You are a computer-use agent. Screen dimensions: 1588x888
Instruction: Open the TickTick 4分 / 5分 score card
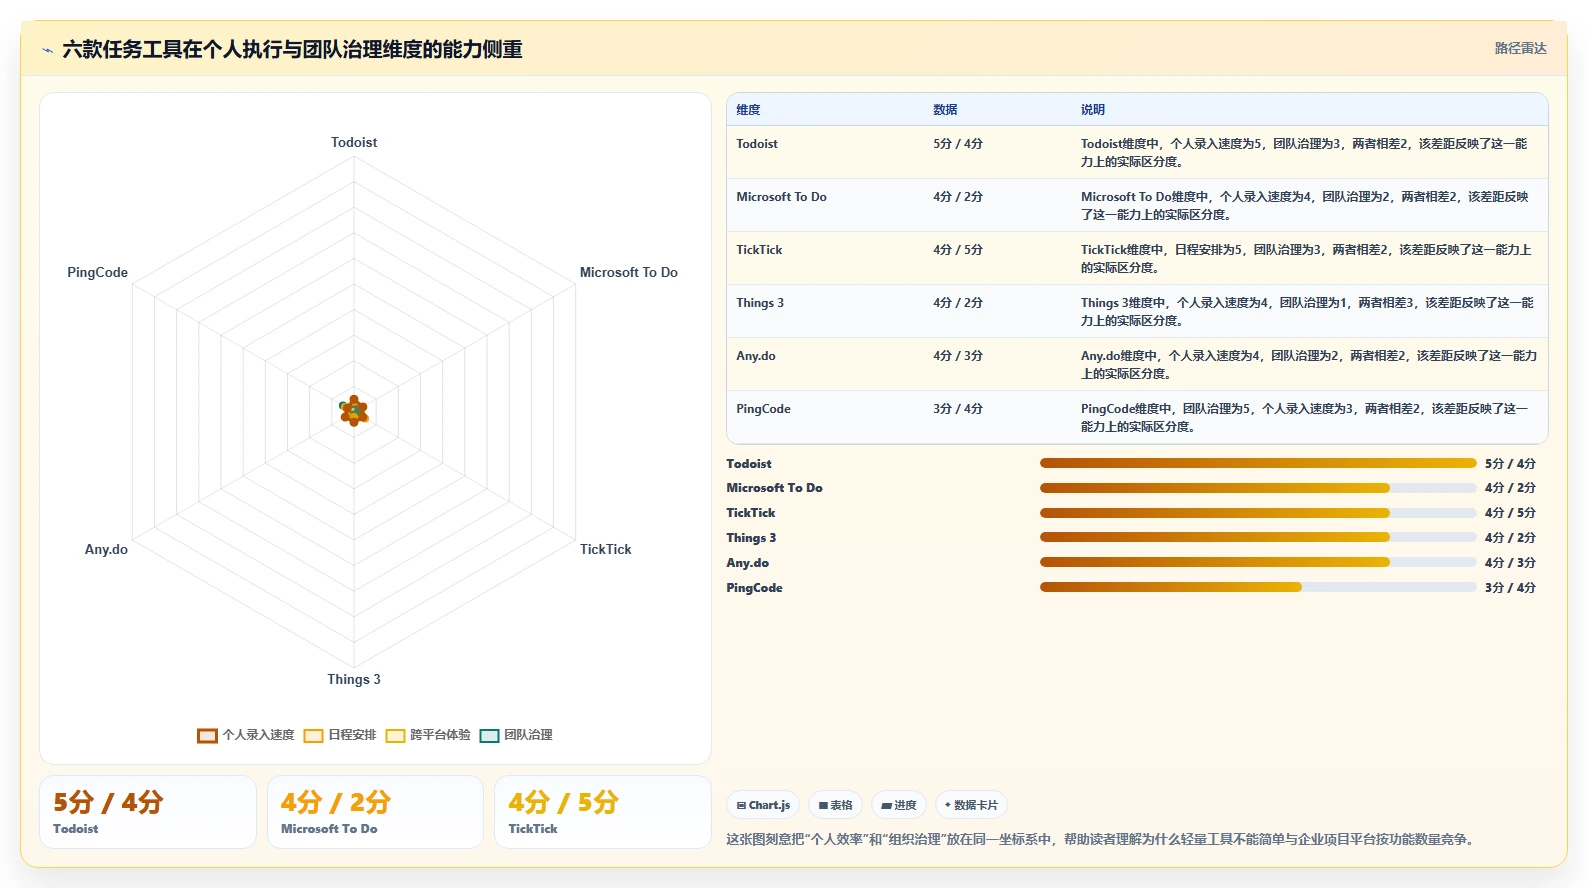point(603,812)
